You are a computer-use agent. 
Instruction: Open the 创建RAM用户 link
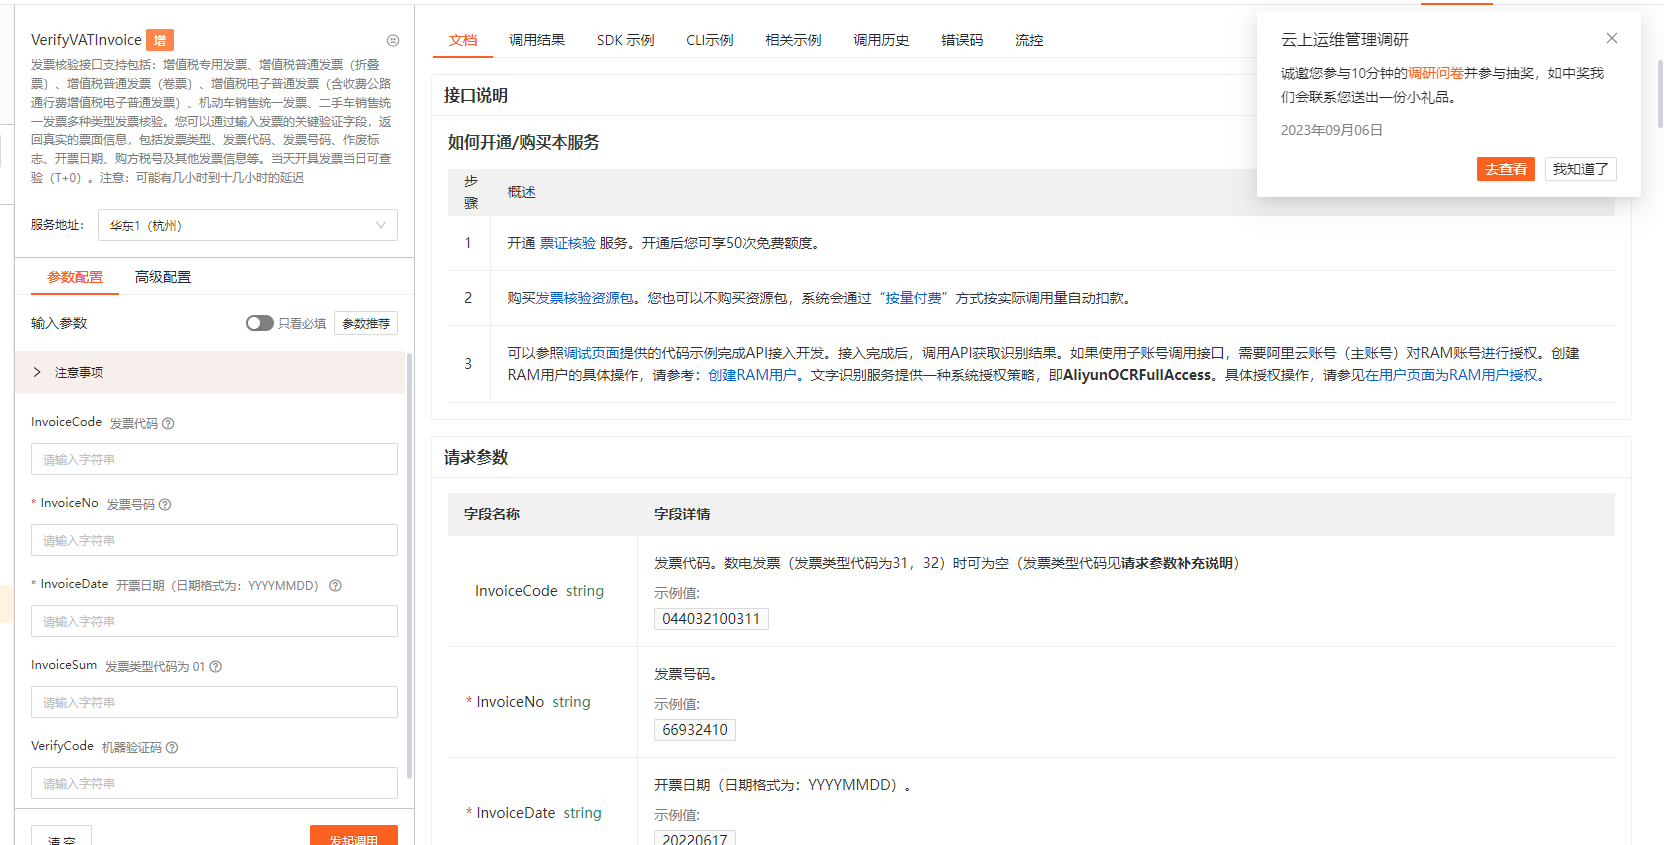(x=752, y=375)
